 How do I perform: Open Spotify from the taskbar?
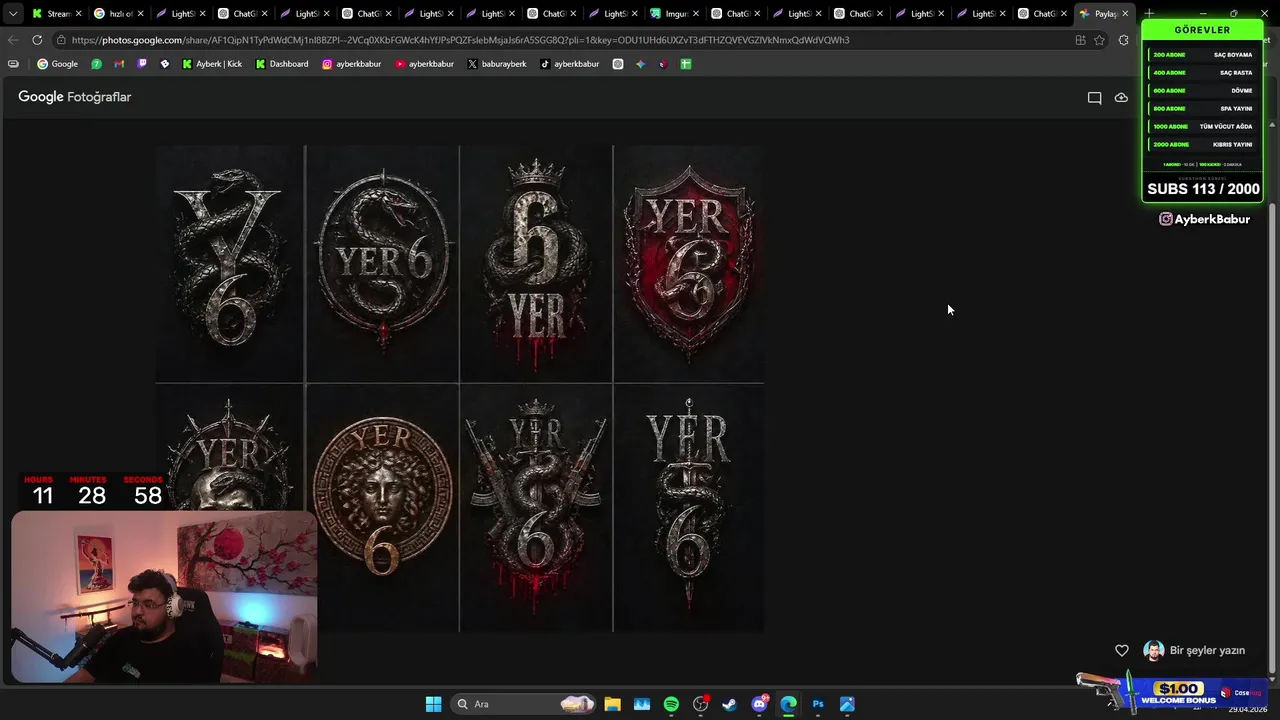pyautogui.click(x=671, y=704)
